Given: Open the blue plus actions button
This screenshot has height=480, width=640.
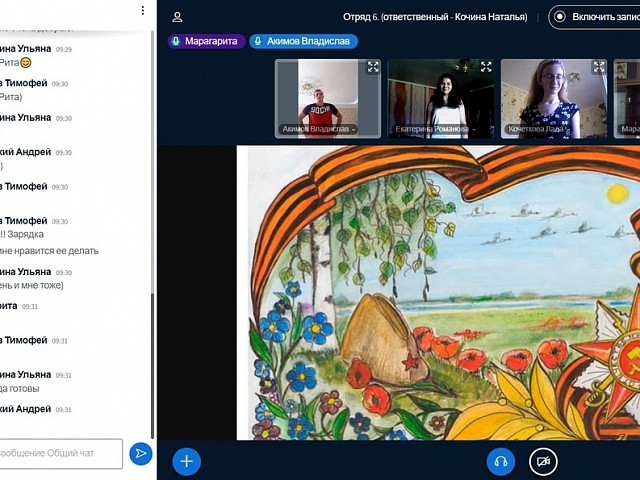Looking at the screenshot, I should point(187,462).
